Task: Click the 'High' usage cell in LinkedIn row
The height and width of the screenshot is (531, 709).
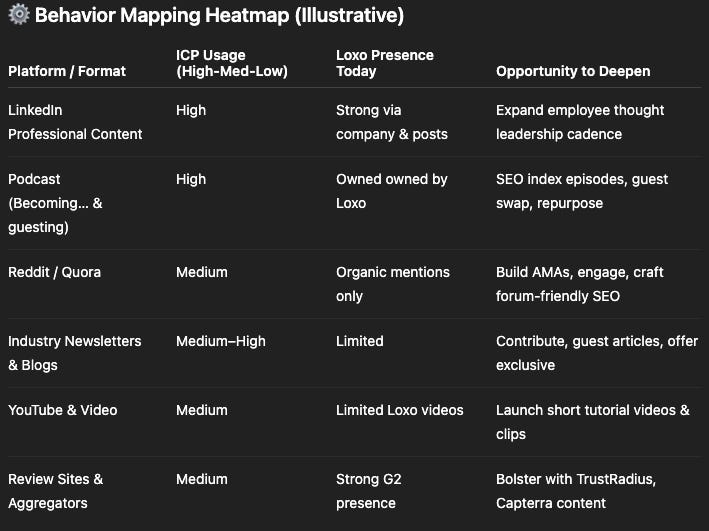Action: click(x=191, y=110)
